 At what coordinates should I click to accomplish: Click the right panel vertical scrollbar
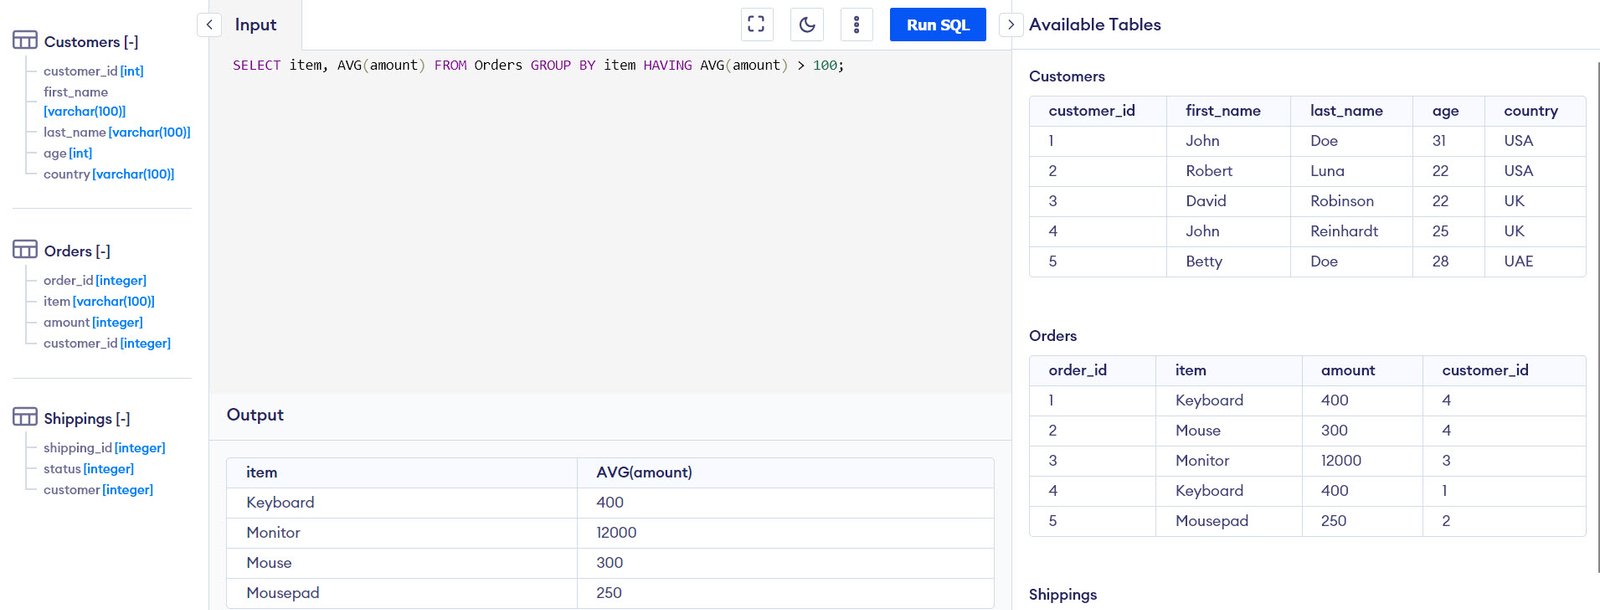1597,317
